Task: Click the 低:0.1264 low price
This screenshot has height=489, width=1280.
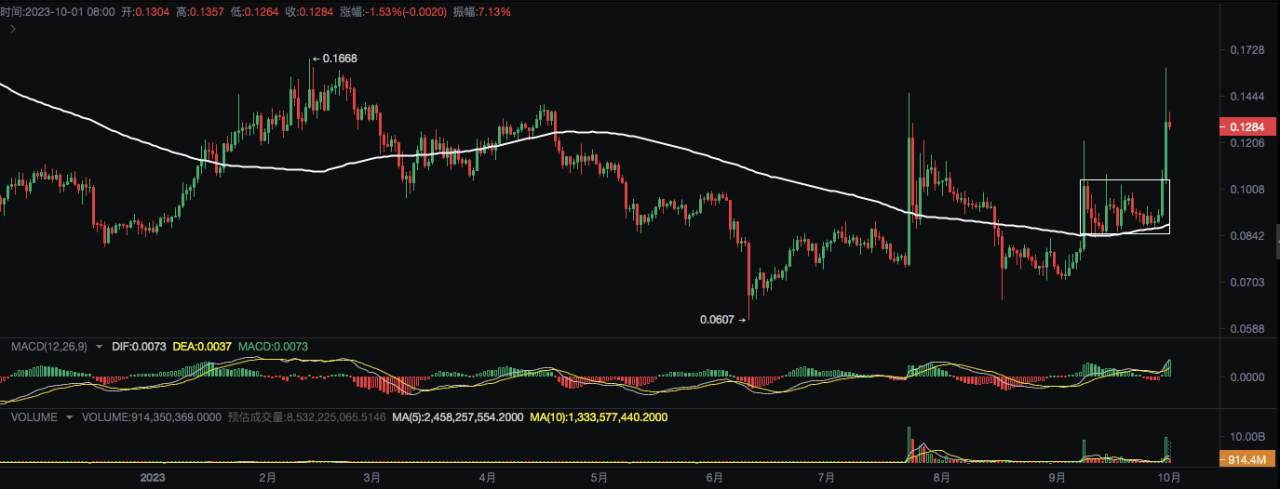Action: [254, 12]
